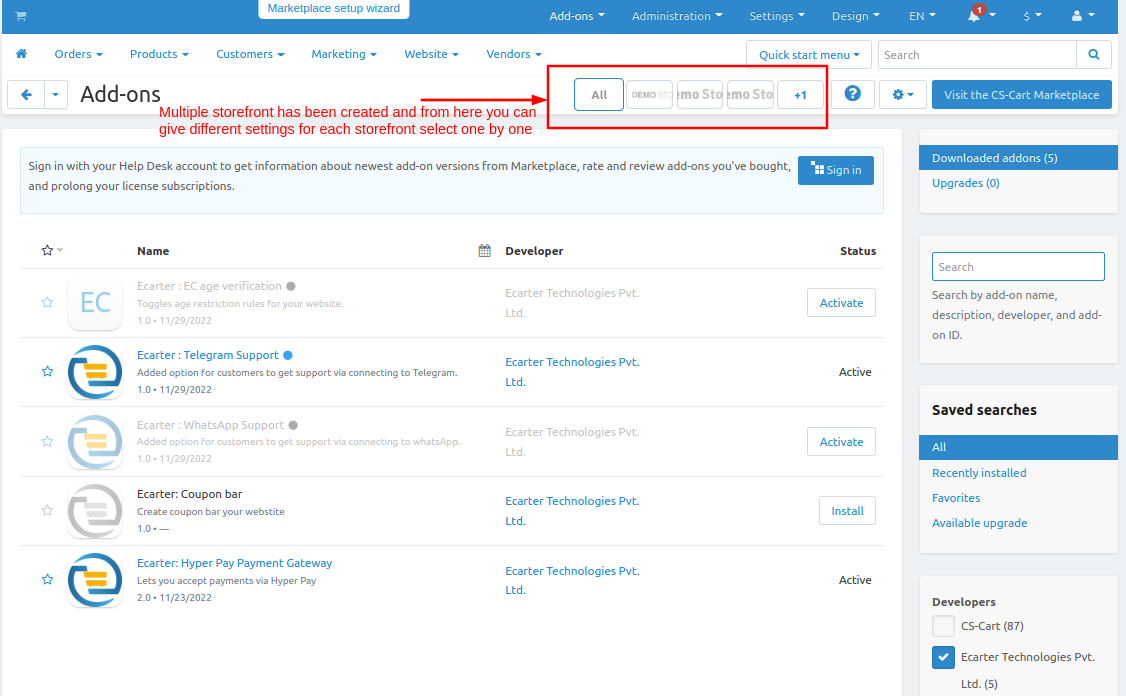Open the help question mark icon

[852, 94]
